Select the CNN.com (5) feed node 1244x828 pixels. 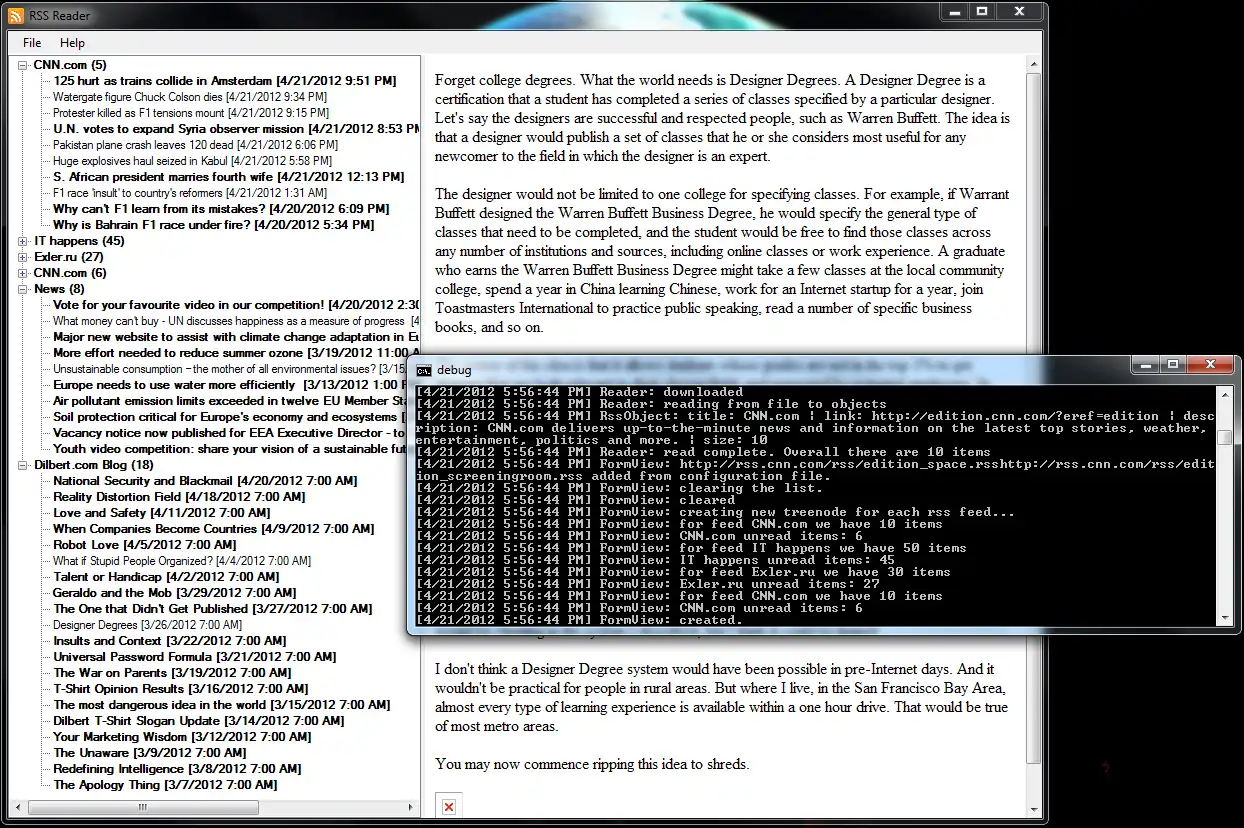pyautogui.click(x=70, y=65)
